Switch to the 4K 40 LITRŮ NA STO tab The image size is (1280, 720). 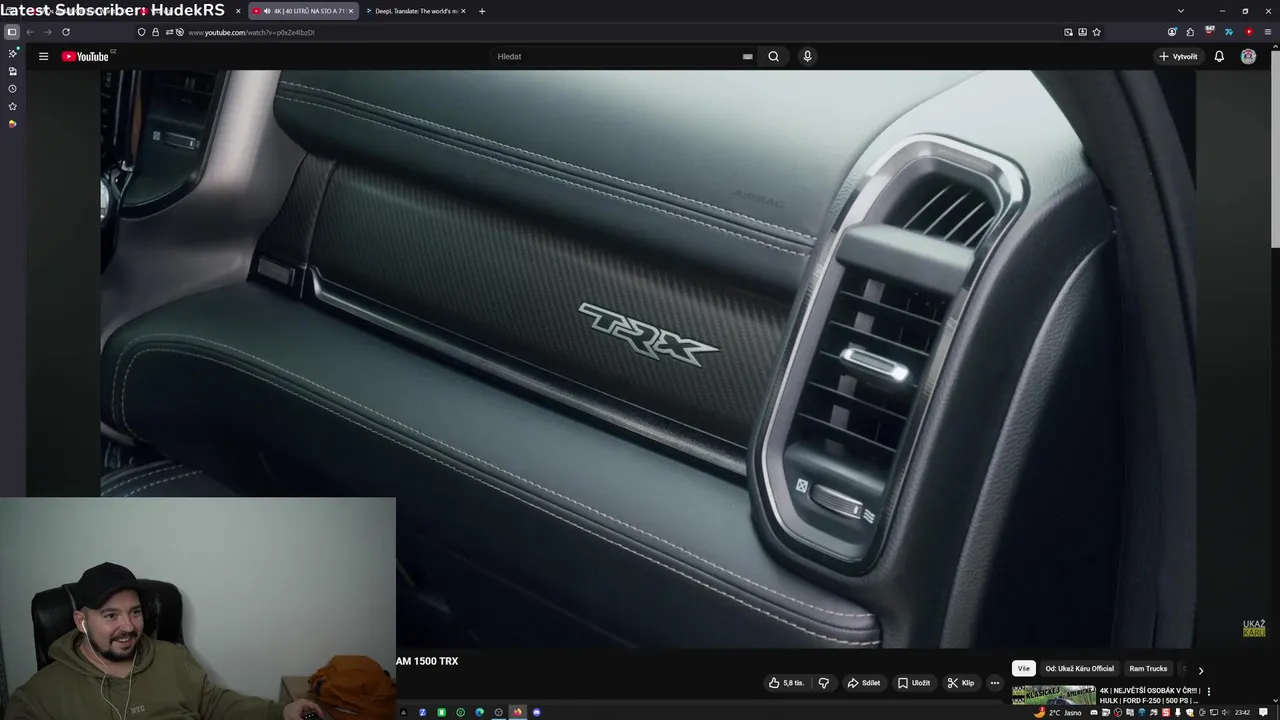pos(303,11)
